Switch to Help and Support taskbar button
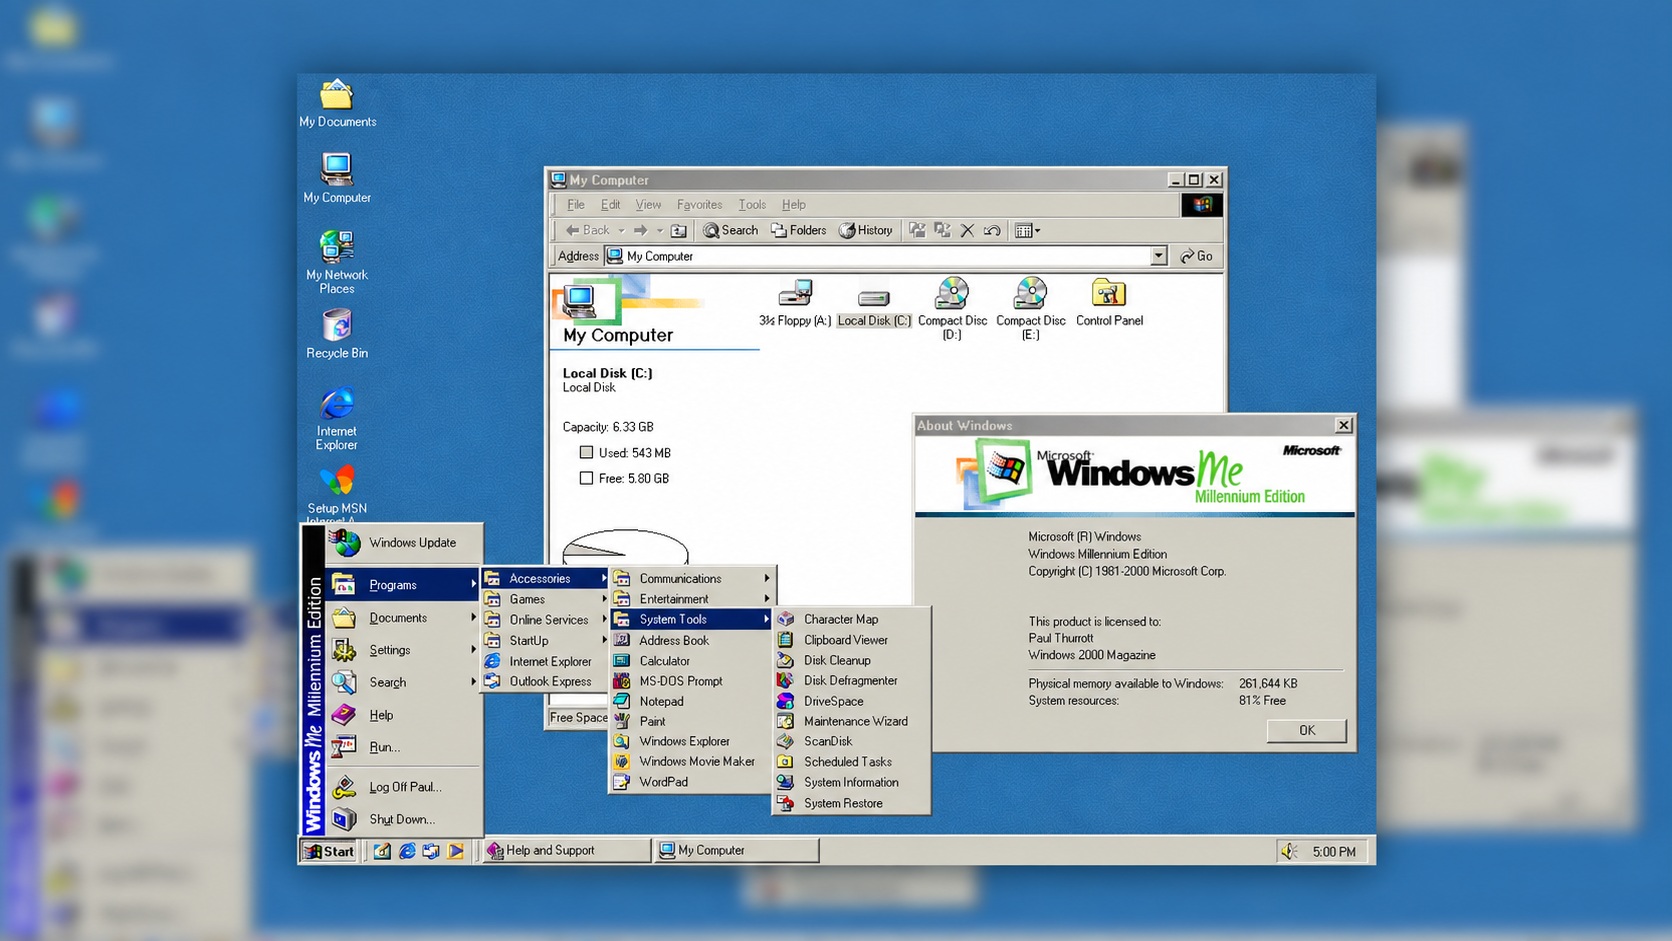Screen dimensions: 1672x941 (x=566, y=851)
